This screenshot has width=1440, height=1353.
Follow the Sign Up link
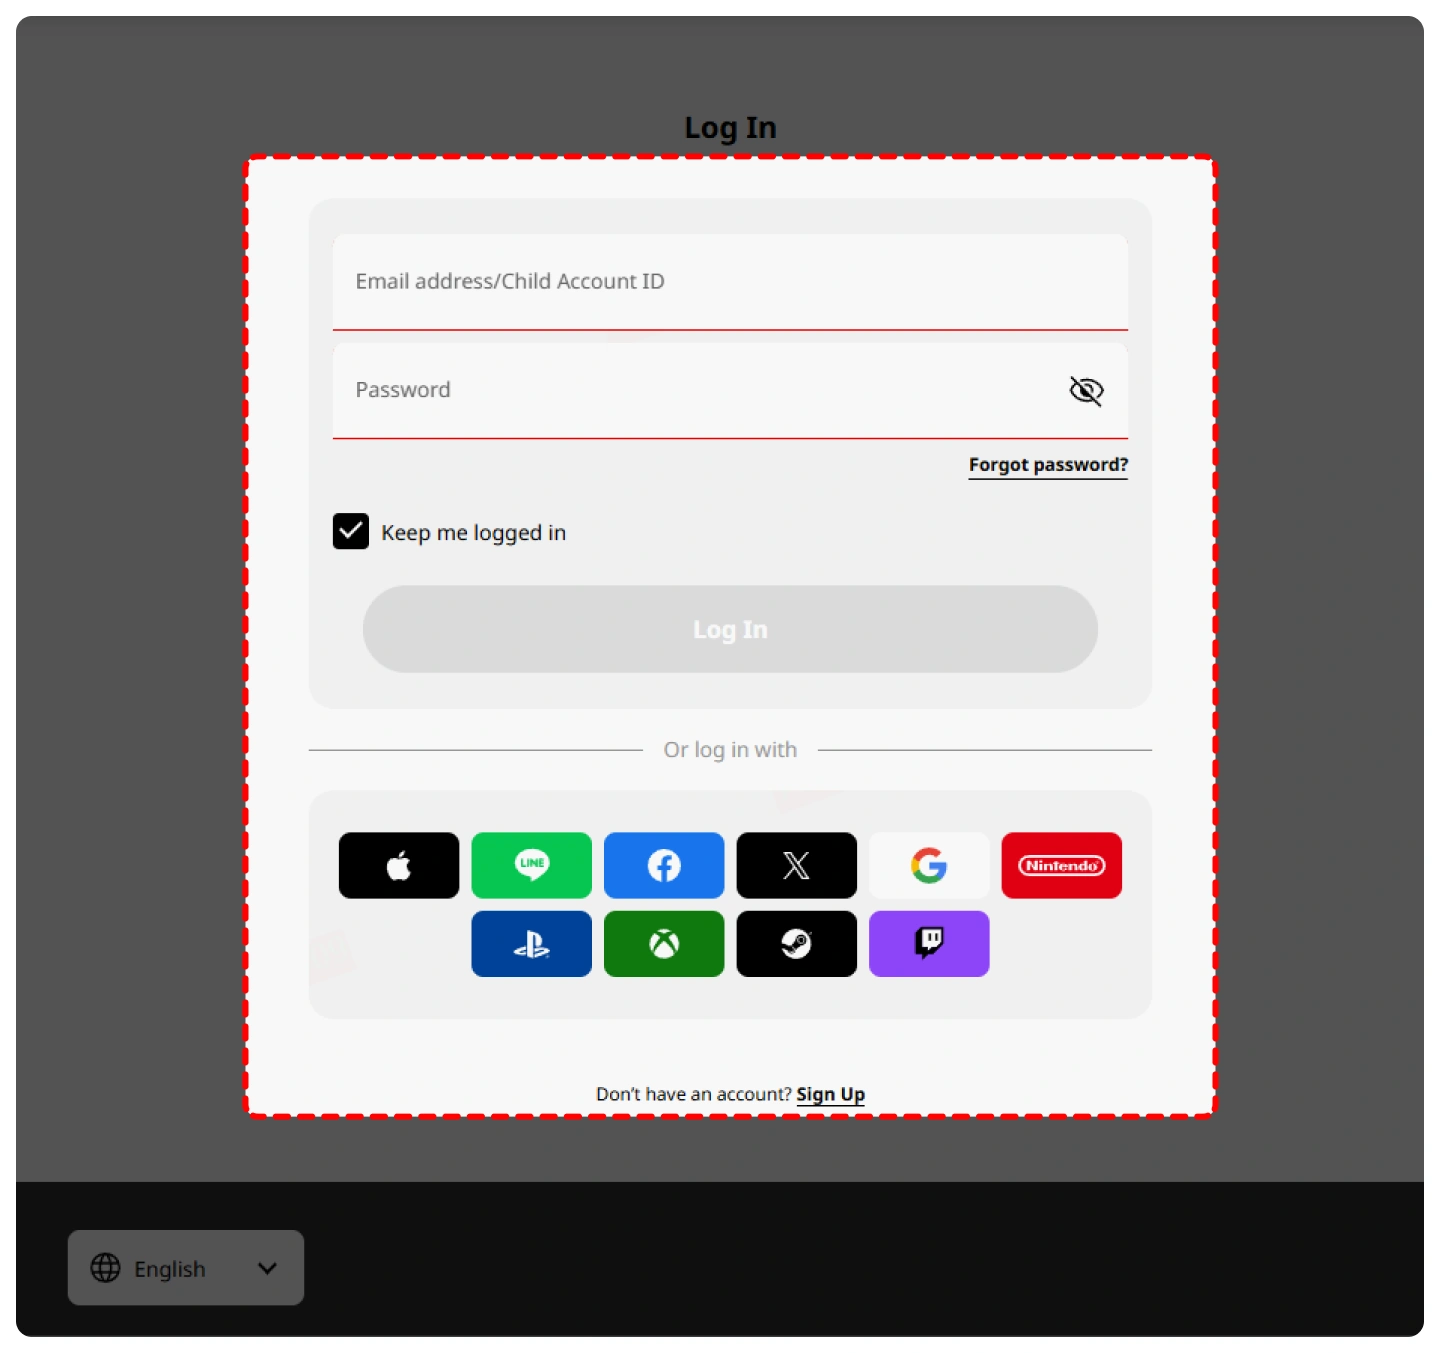tap(830, 1094)
